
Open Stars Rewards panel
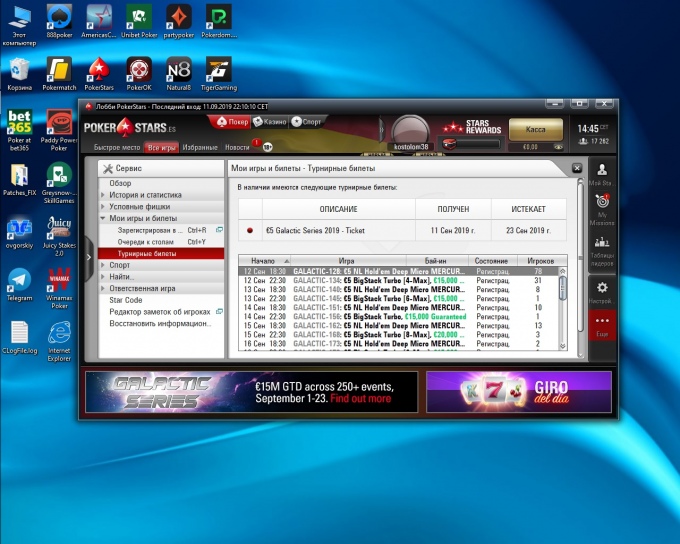point(472,127)
